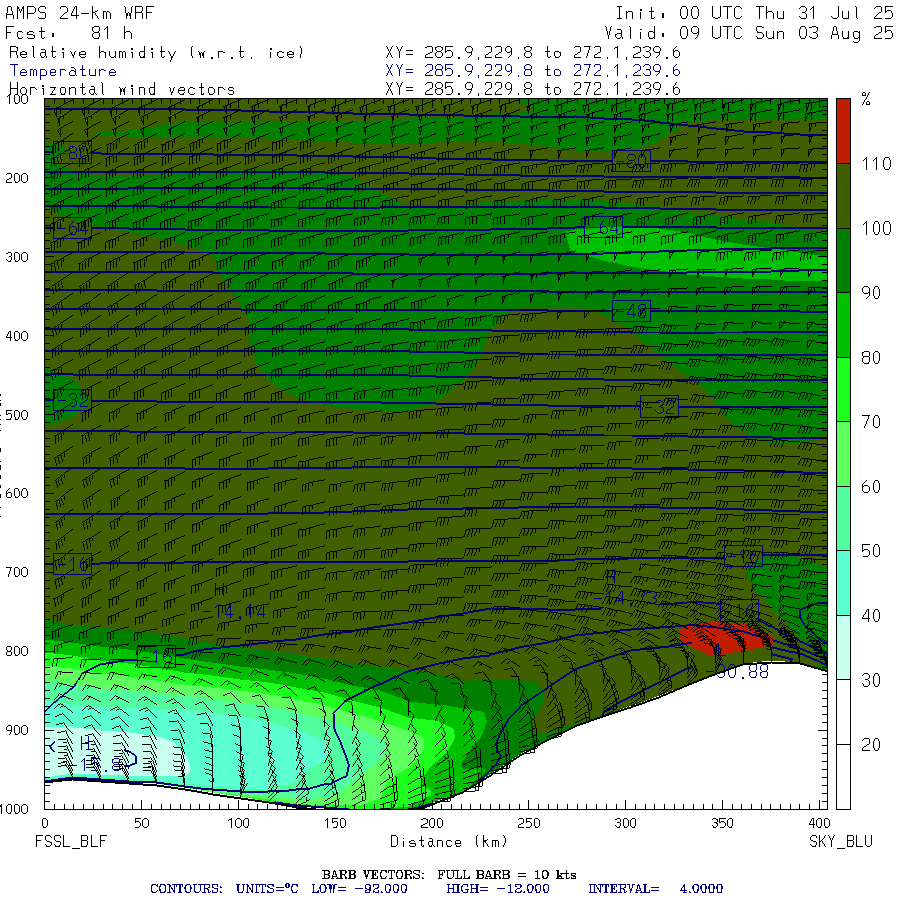Select the '90' colorbar tick label
900x900 pixels.
point(871,293)
